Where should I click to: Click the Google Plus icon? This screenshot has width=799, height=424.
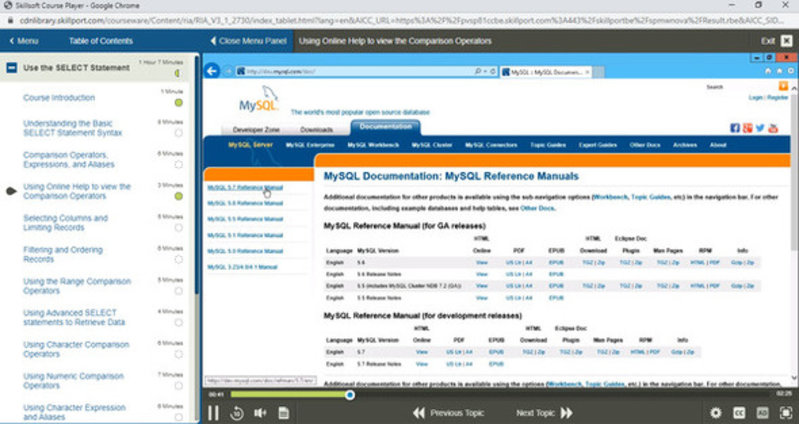(x=747, y=128)
